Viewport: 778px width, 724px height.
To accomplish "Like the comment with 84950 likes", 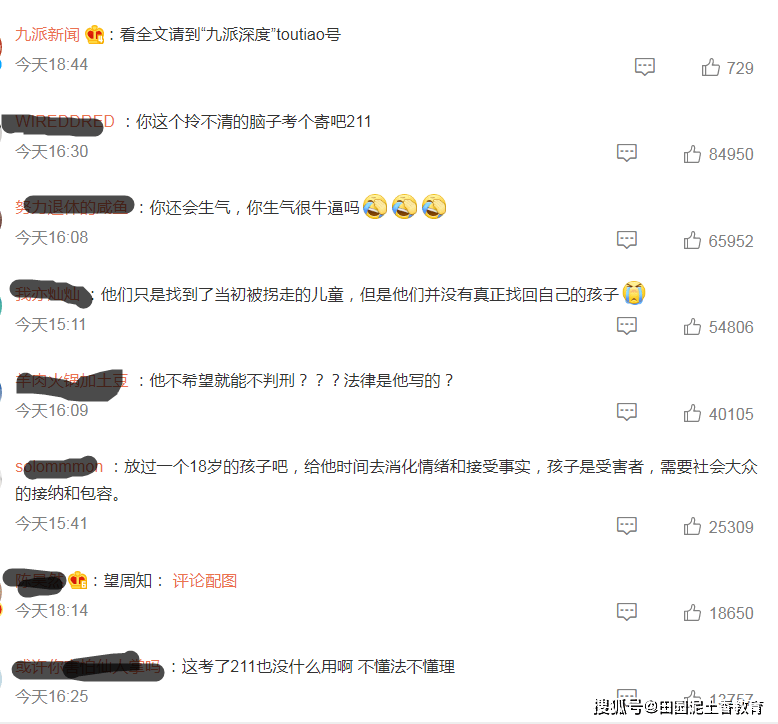I will tap(692, 154).
